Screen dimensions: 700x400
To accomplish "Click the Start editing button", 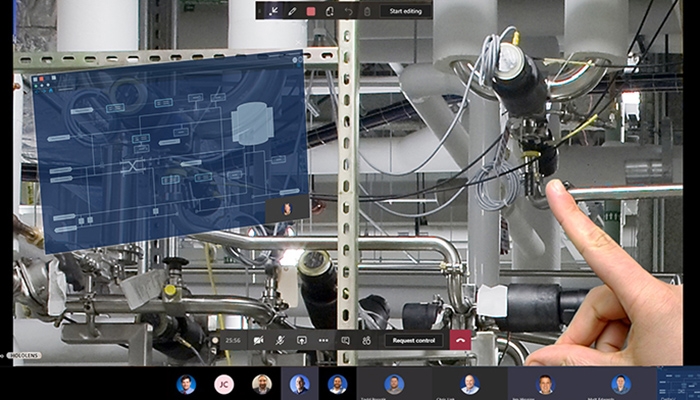I will 406,11.
